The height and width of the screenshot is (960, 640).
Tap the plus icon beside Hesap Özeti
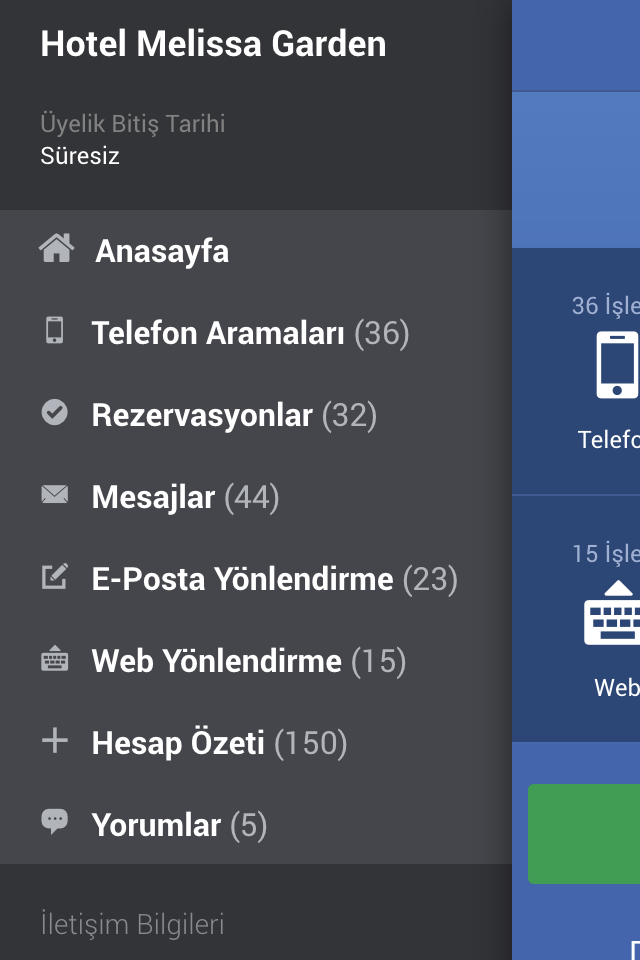pos(55,740)
